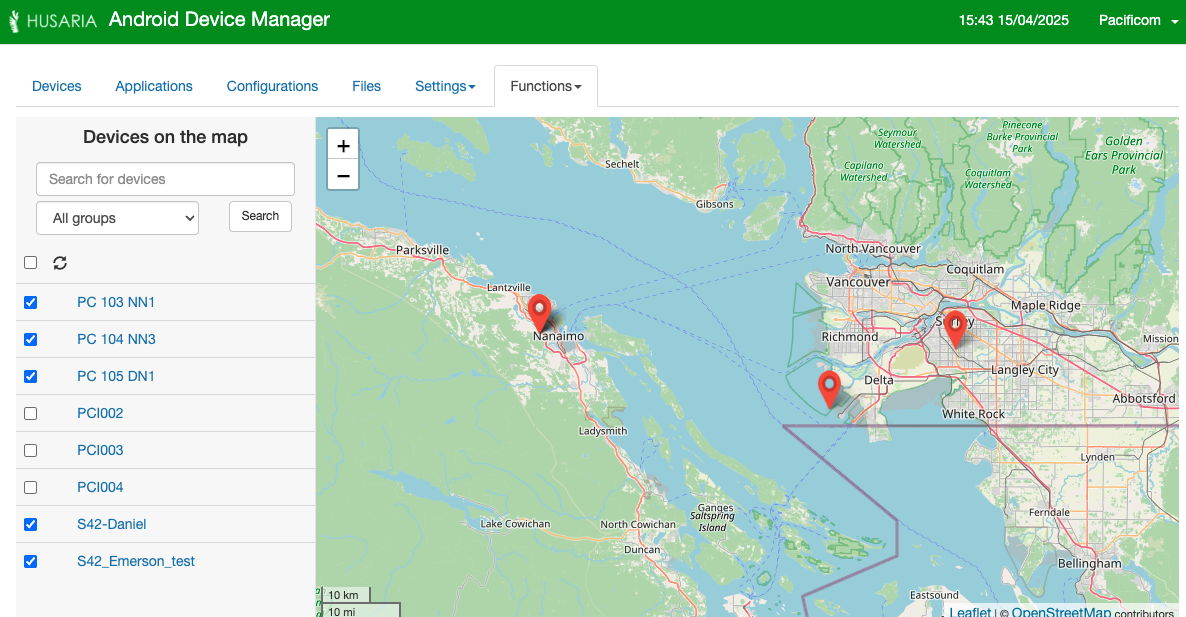Screen dimensions: 1186x617
Task: Click the Richmond label on the map
Action: (850, 336)
